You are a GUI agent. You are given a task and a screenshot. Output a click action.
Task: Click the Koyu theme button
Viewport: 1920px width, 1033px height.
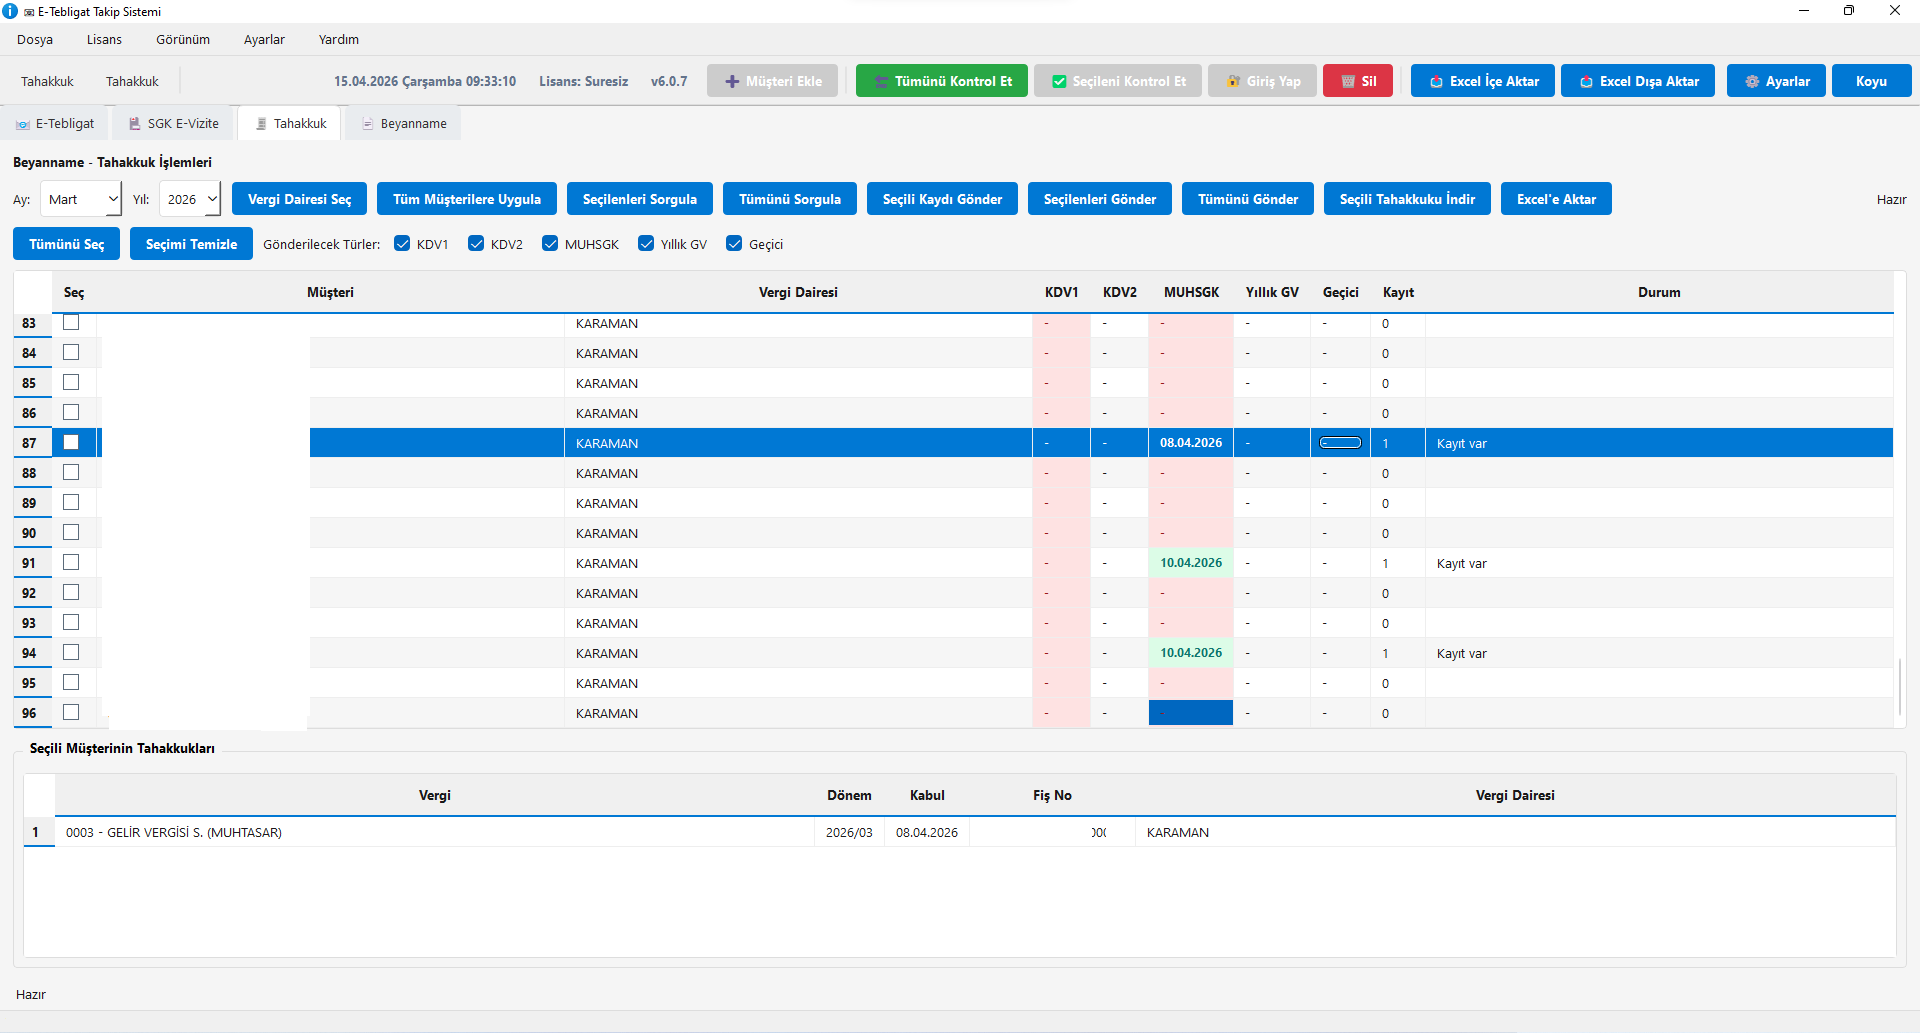1870,82
